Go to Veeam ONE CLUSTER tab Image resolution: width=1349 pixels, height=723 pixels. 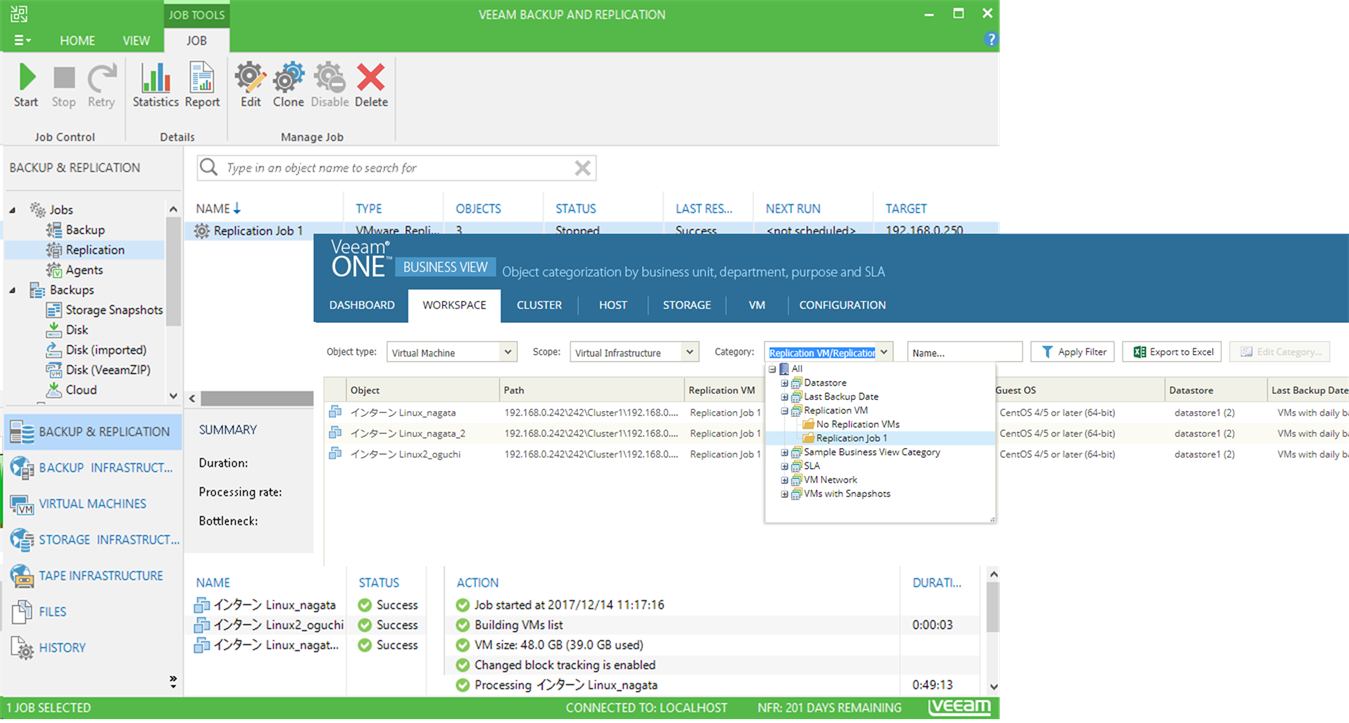(x=539, y=305)
